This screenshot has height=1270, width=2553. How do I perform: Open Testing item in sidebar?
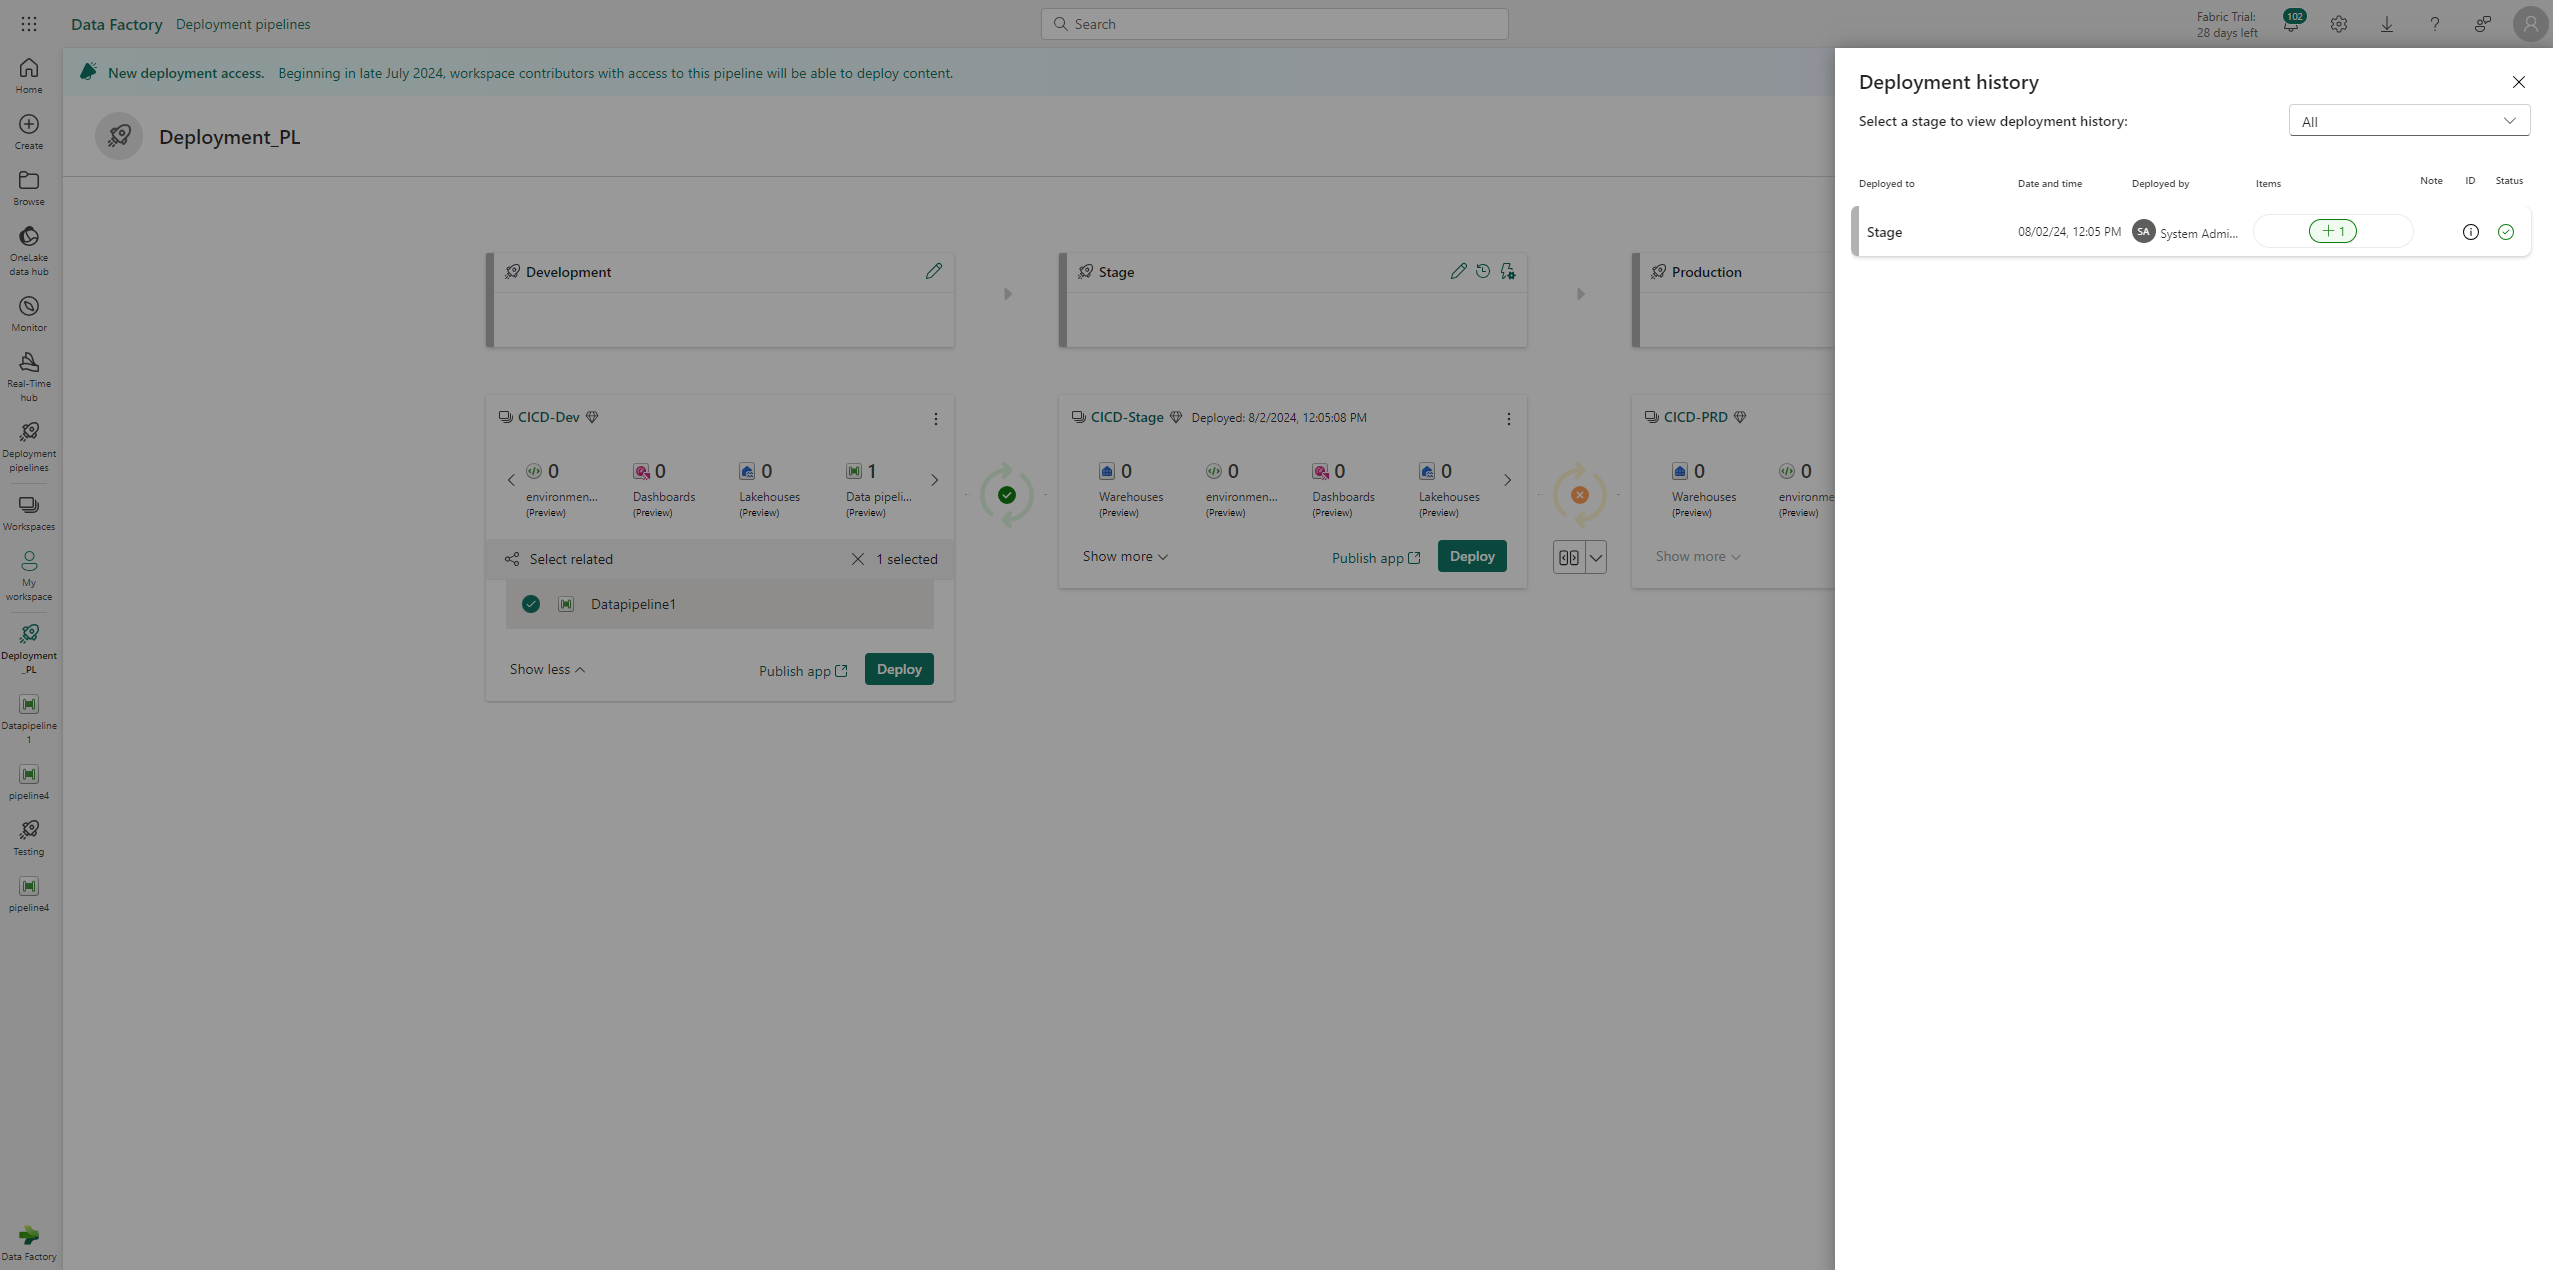29,838
